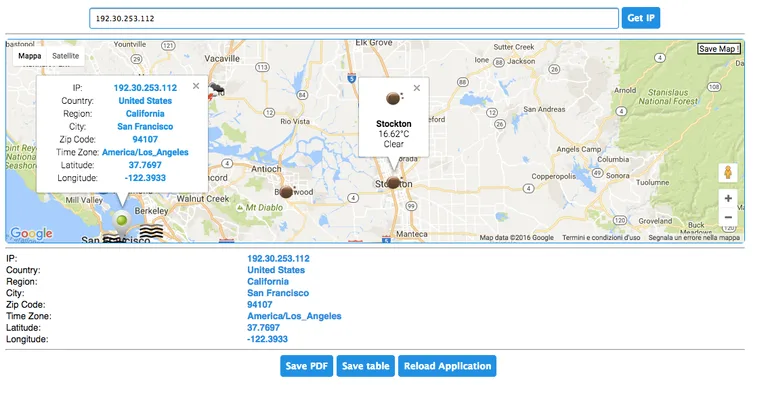Click the Reload Application button
The height and width of the screenshot is (398, 768).
pos(447,366)
